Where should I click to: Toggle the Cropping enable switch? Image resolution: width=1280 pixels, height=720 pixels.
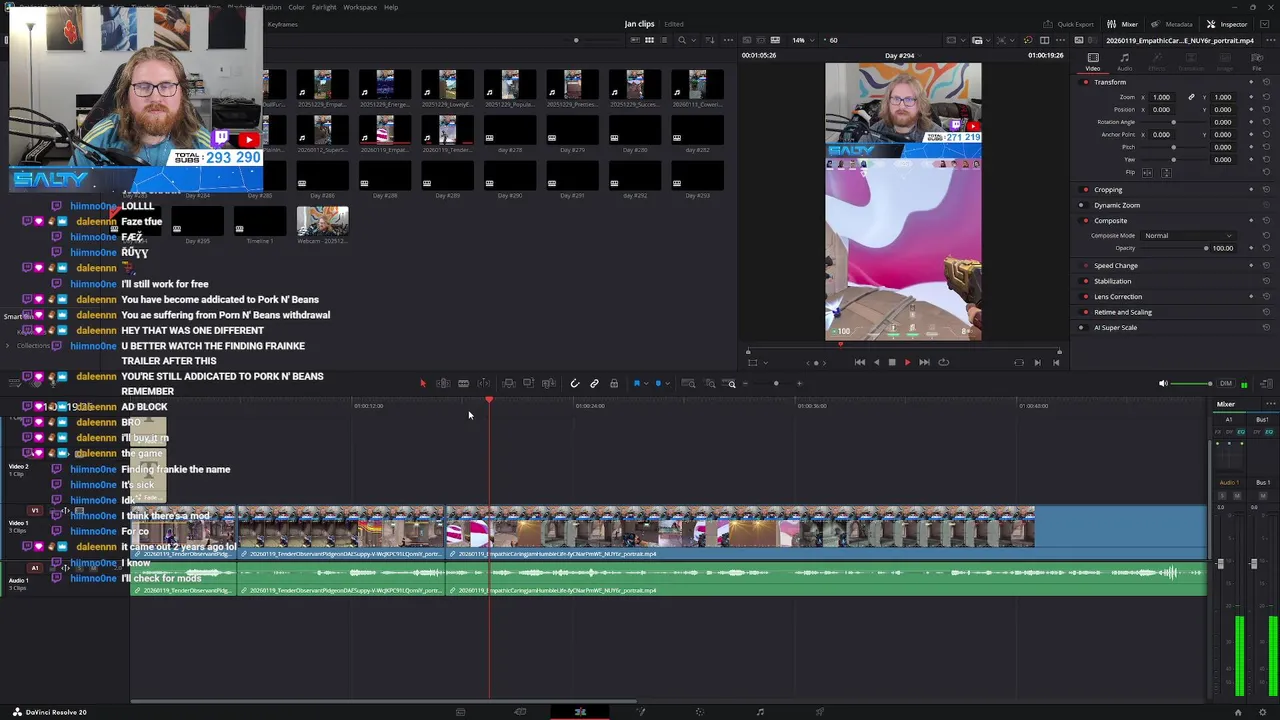coord(1086,190)
